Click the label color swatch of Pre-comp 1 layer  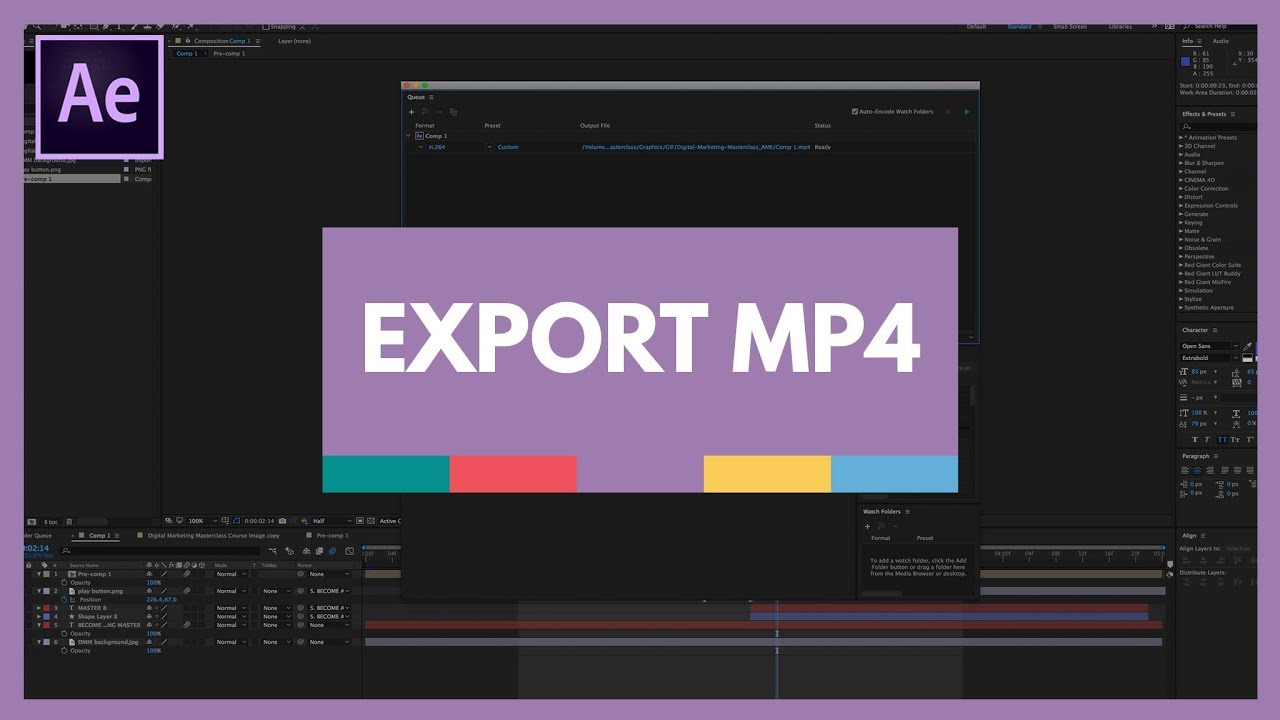46,574
